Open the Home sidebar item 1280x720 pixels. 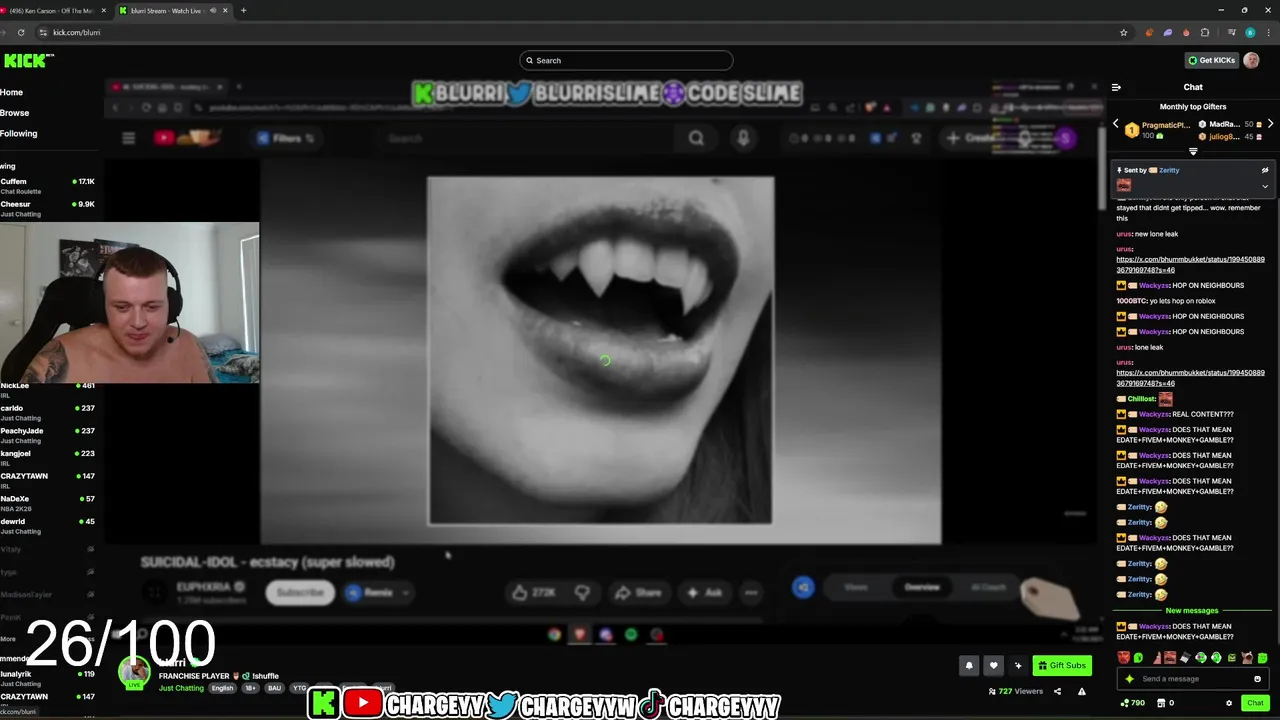point(12,92)
